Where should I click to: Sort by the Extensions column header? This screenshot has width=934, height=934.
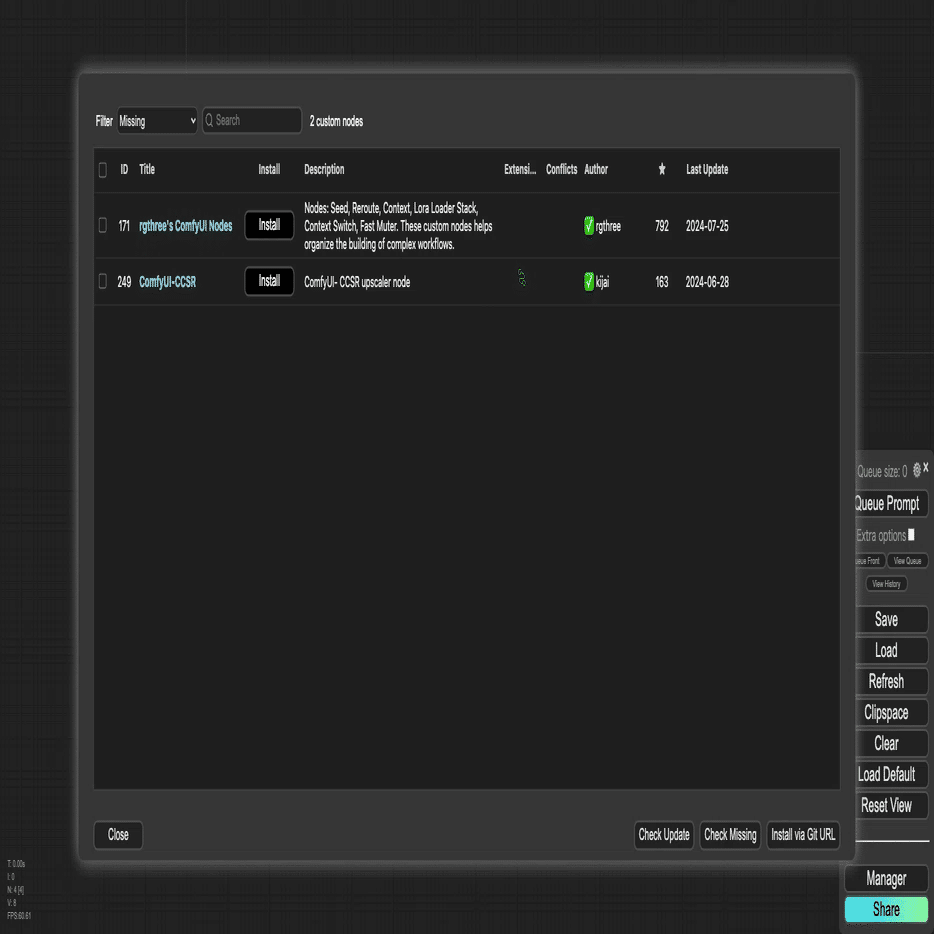click(x=520, y=169)
